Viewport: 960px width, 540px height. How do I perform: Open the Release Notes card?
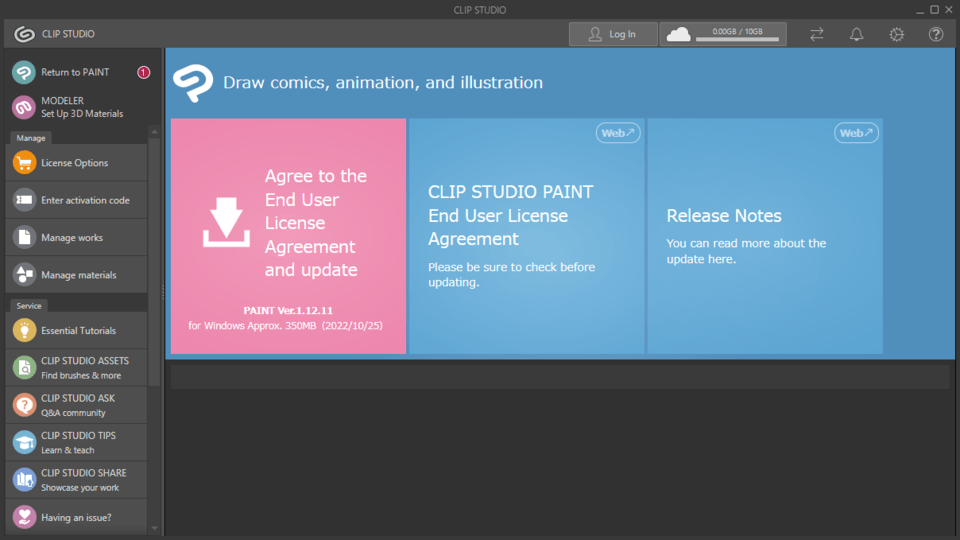[765, 236]
